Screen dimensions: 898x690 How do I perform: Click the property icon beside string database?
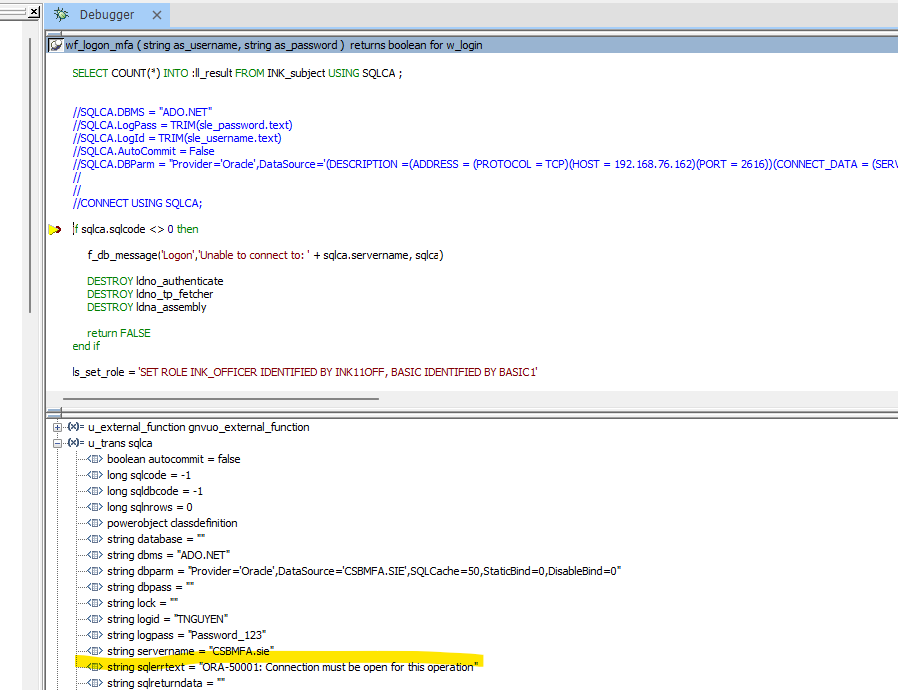tap(95, 539)
